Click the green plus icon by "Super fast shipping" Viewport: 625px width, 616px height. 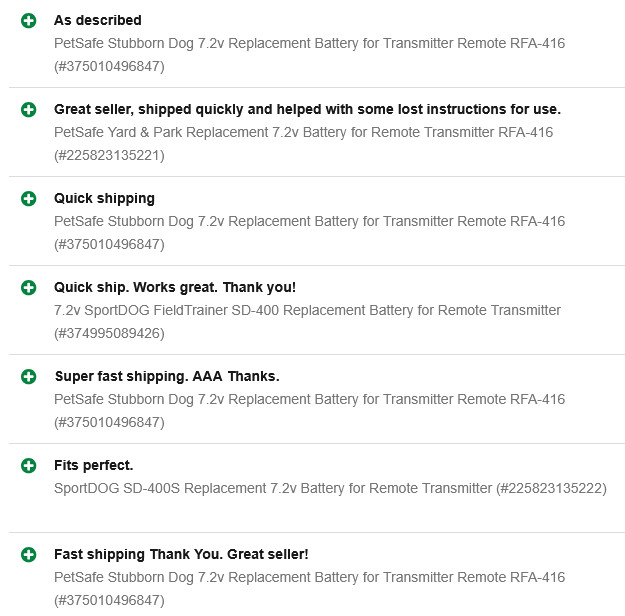[x=28, y=376]
